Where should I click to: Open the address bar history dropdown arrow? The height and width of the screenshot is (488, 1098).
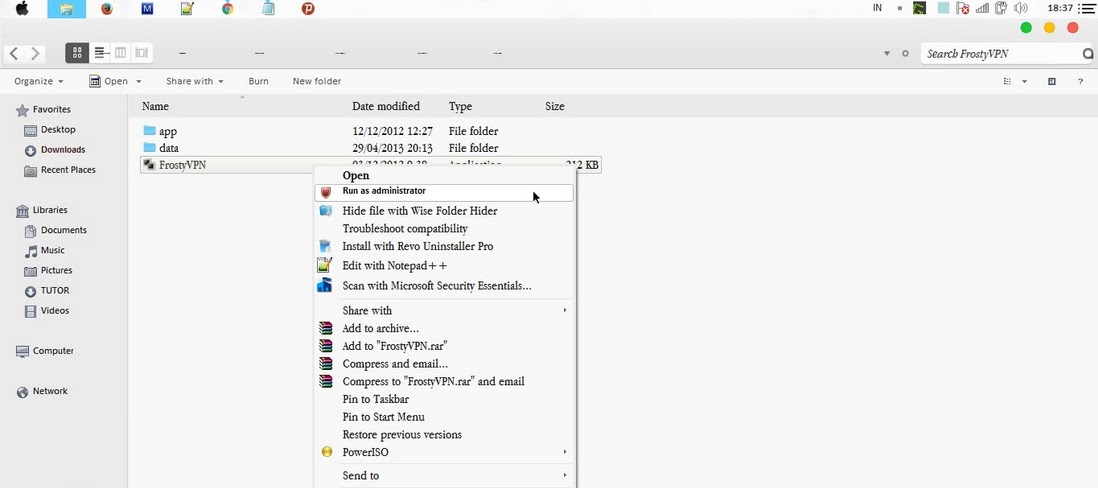[x=887, y=54]
